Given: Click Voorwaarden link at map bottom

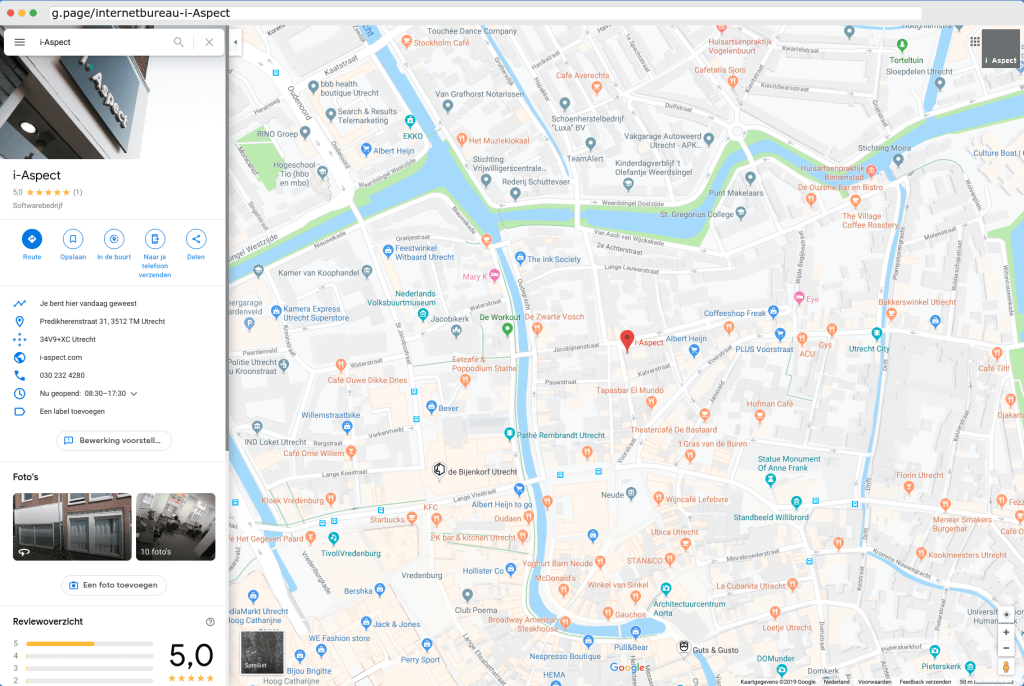Looking at the screenshot, I should click(874, 681).
